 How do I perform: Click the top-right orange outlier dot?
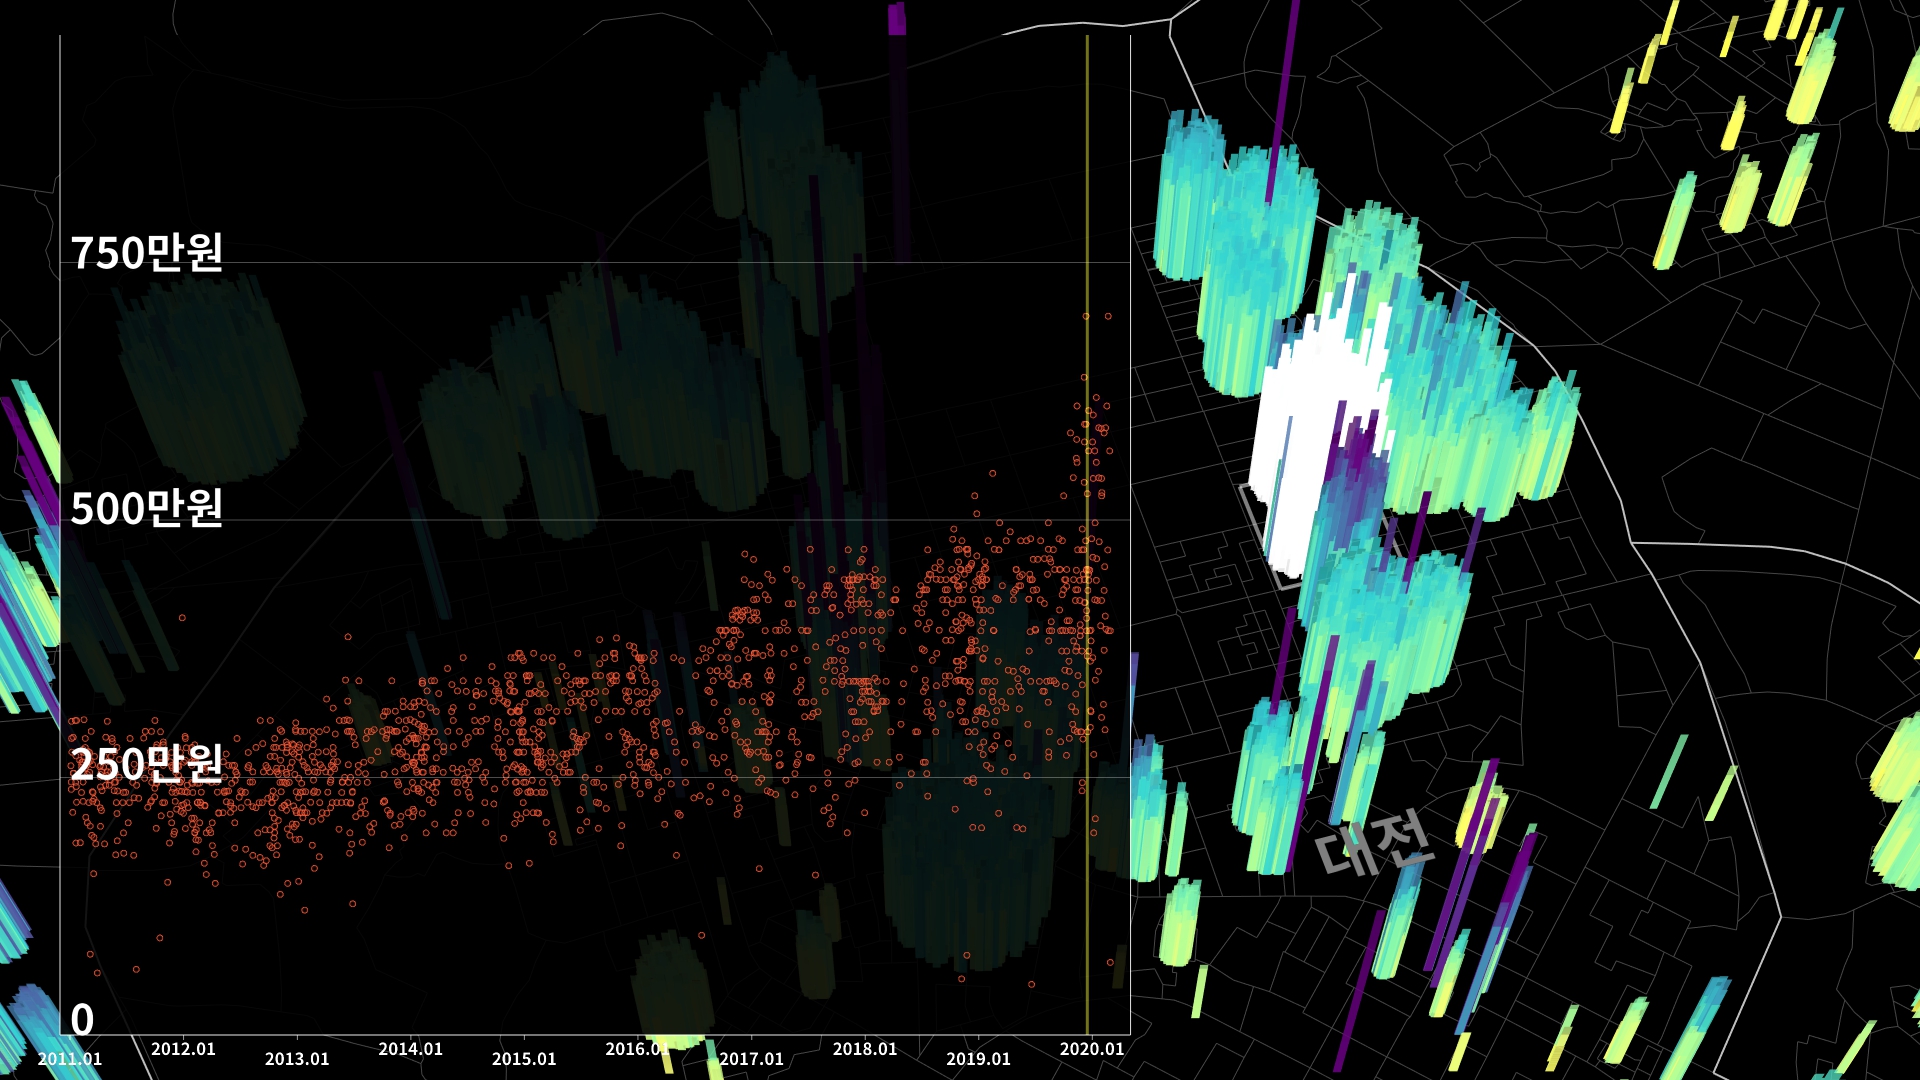tap(1108, 317)
